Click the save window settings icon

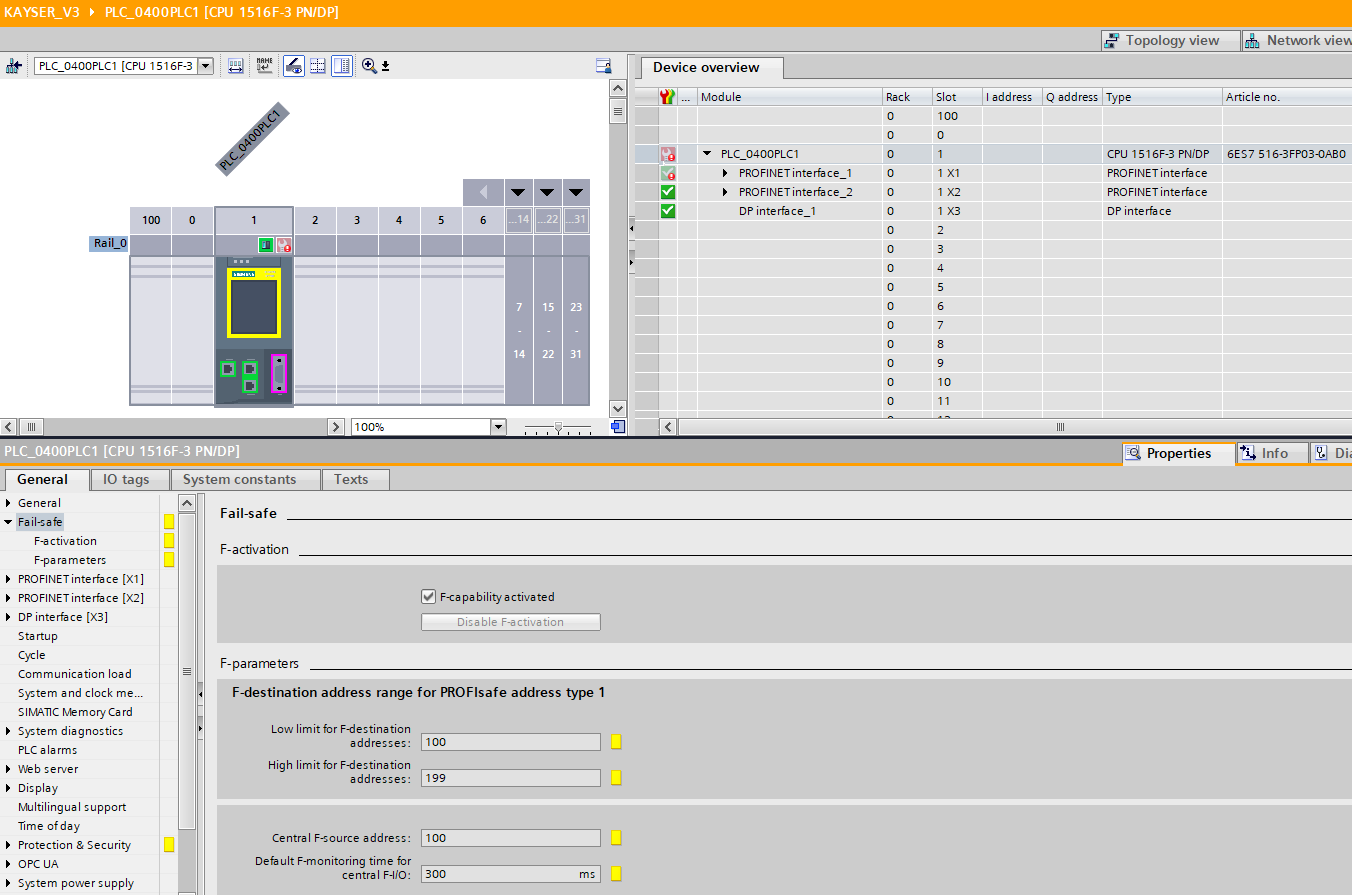(x=603, y=66)
